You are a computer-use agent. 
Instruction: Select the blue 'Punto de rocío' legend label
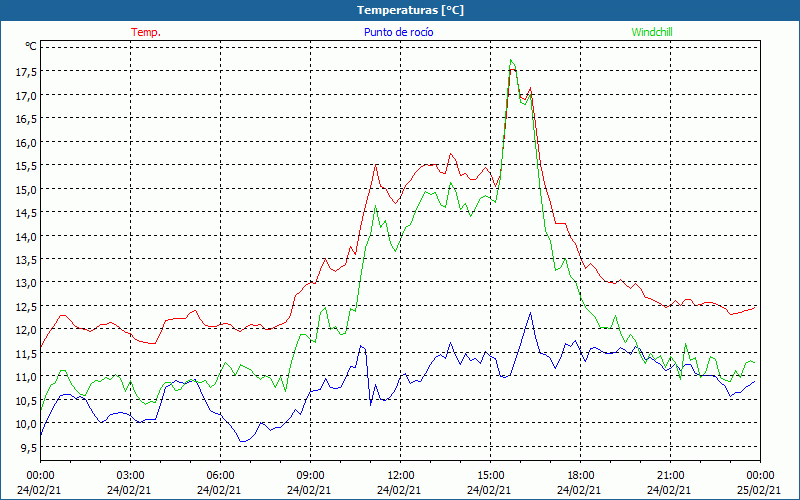coord(398,32)
